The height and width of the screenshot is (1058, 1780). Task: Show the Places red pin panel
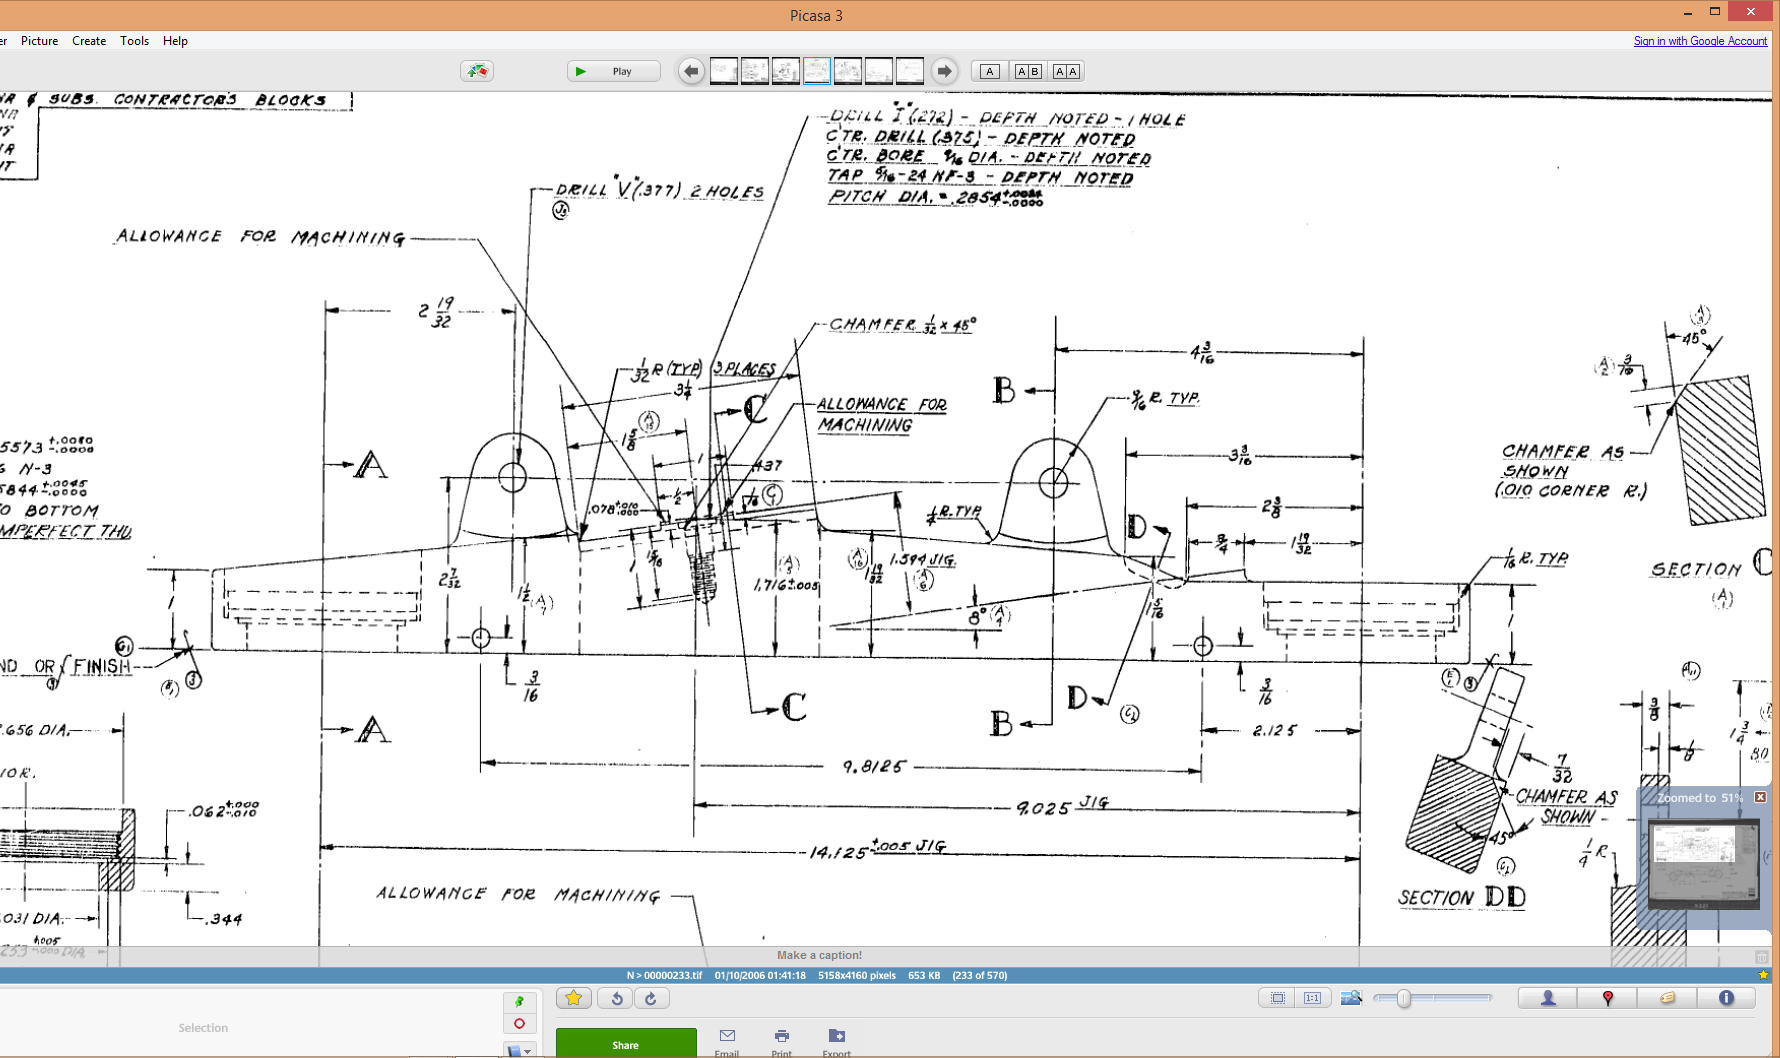(x=1608, y=998)
